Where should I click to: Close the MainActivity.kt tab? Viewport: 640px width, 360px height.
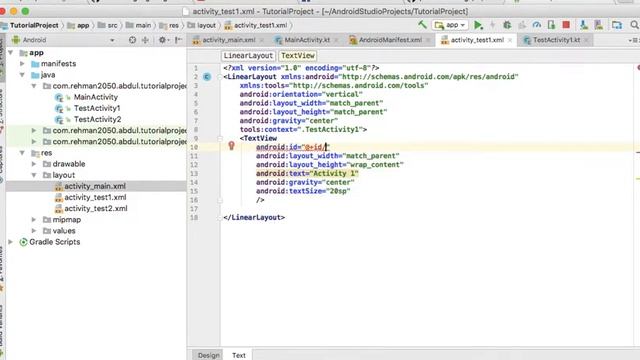[336, 40]
